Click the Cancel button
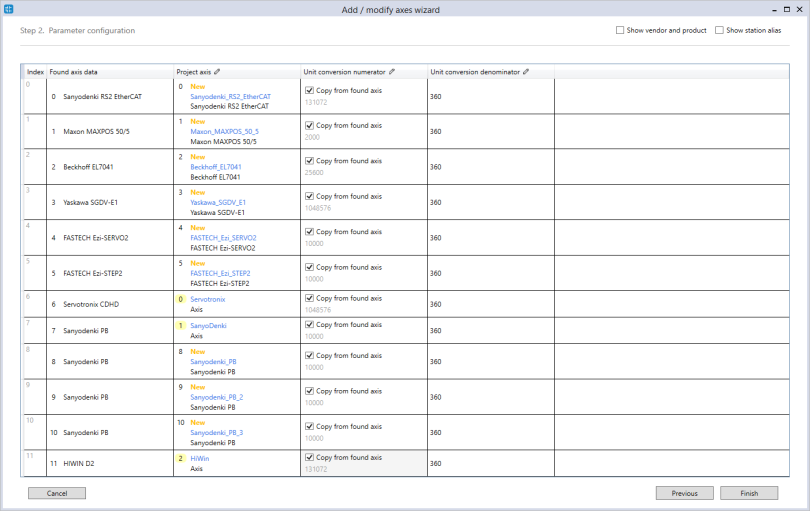 tap(57, 493)
